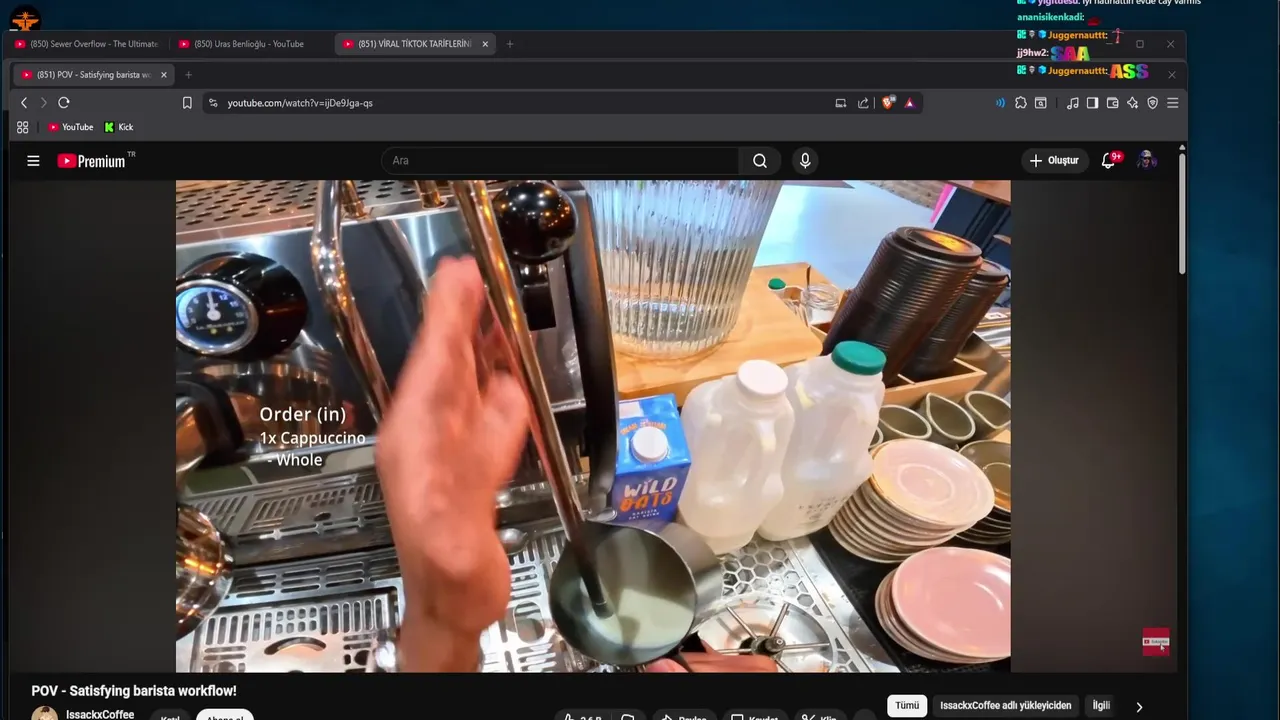
Task: Click the toolbar icon right of extensions
Action: coord(1041,103)
